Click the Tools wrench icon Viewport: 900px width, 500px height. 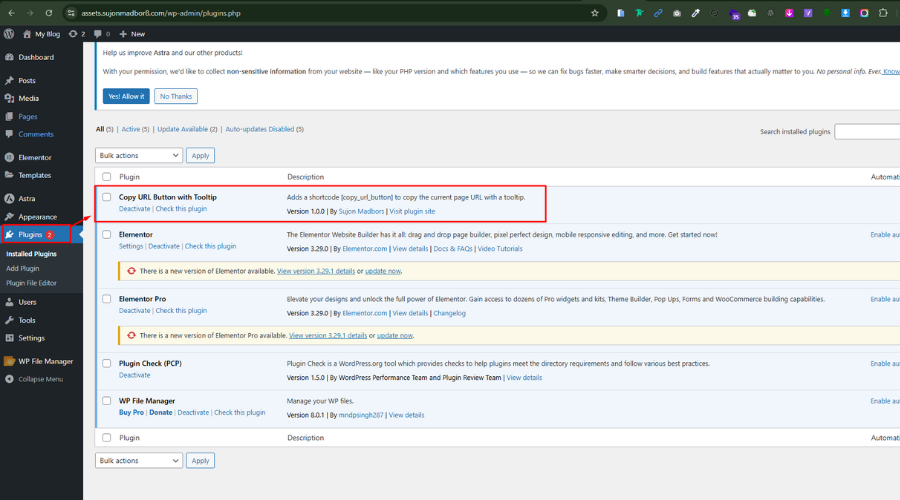9,320
